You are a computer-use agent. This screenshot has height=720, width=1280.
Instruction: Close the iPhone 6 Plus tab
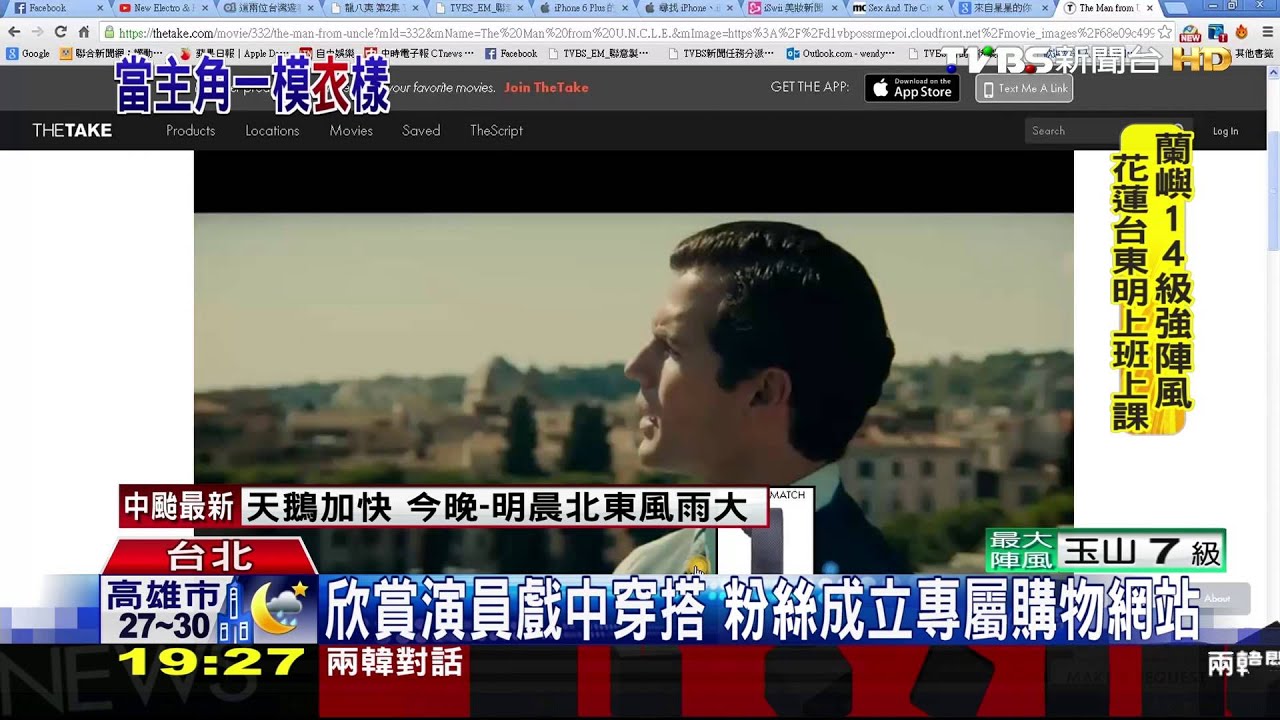[x=626, y=8]
